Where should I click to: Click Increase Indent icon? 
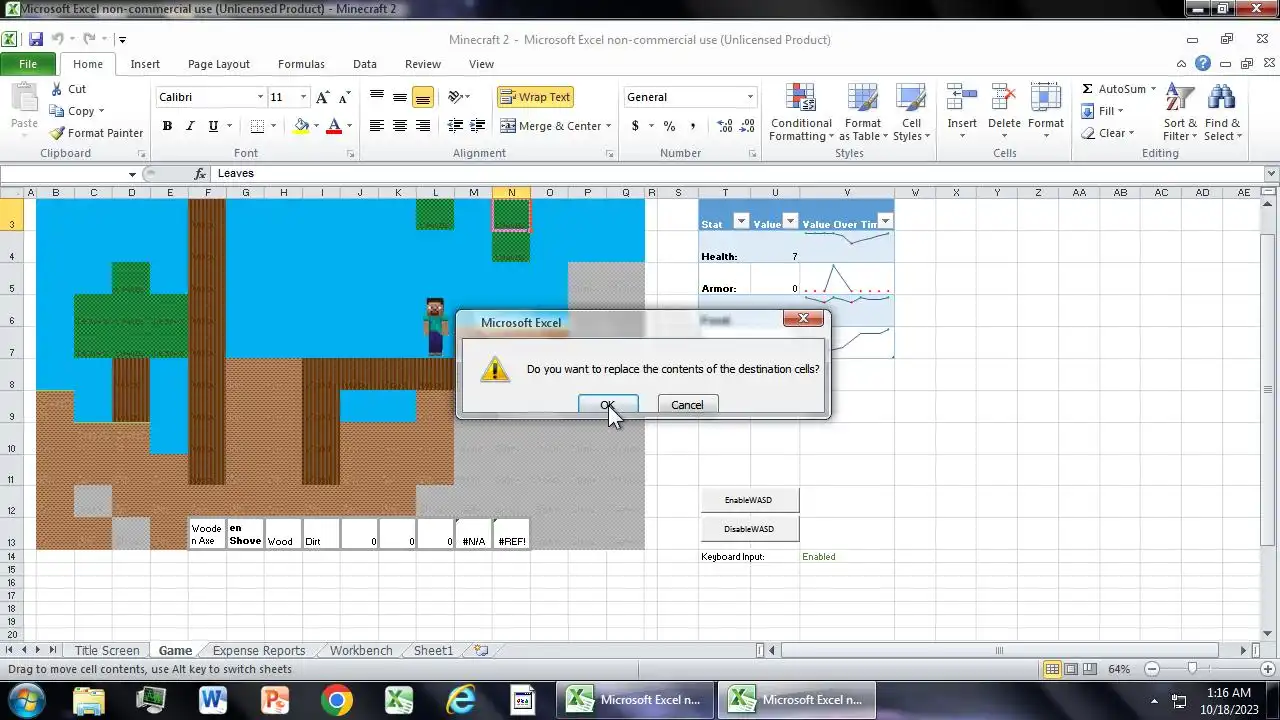[x=478, y=126]
